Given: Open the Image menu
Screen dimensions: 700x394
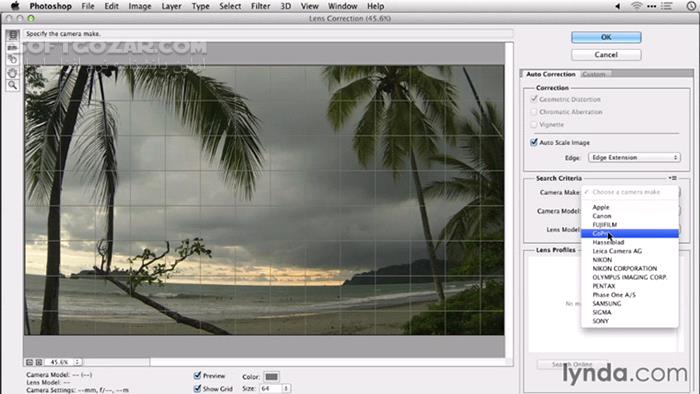Looking at the screenshot, I should [140, 6].
